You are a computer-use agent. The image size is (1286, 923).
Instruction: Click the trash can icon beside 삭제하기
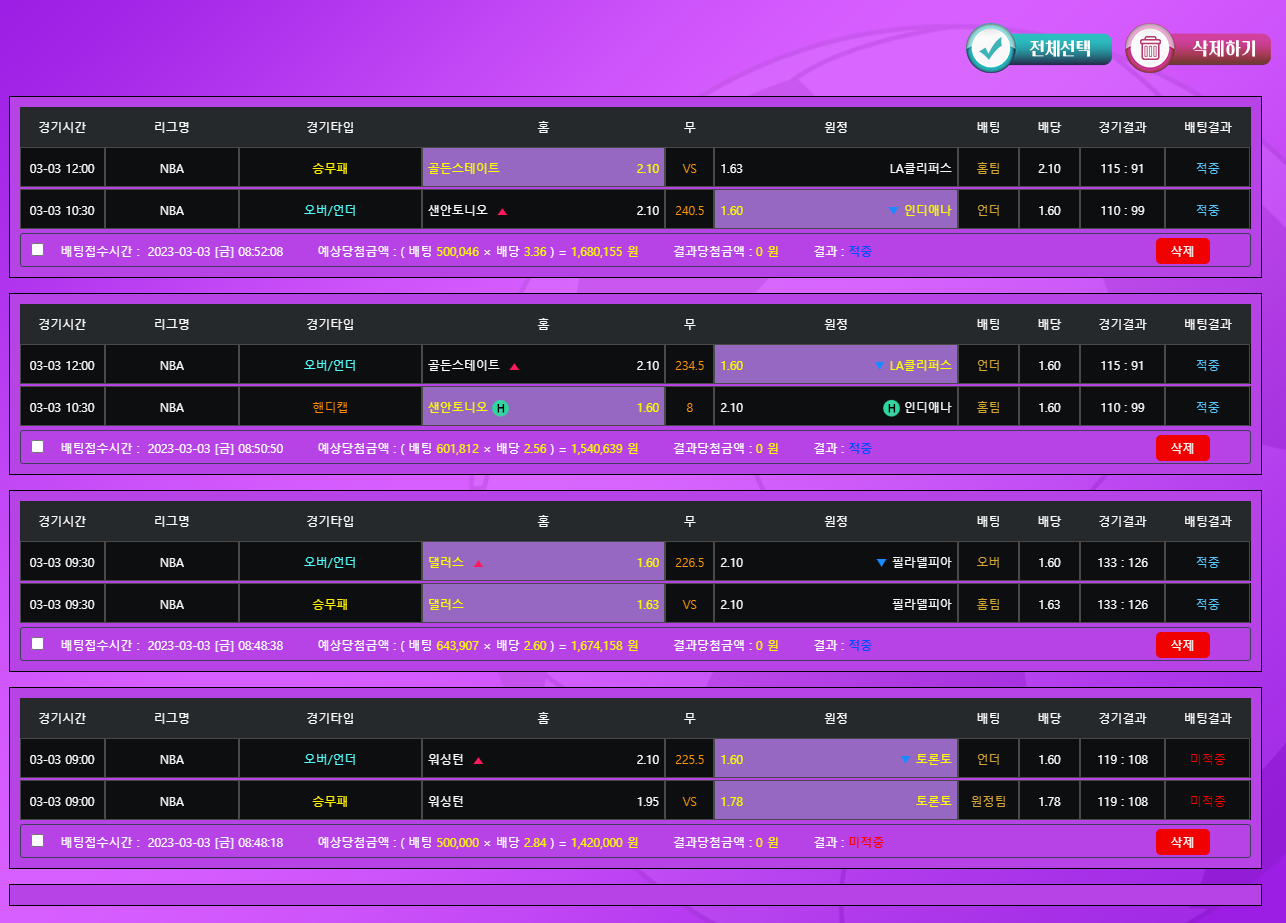1150,48
